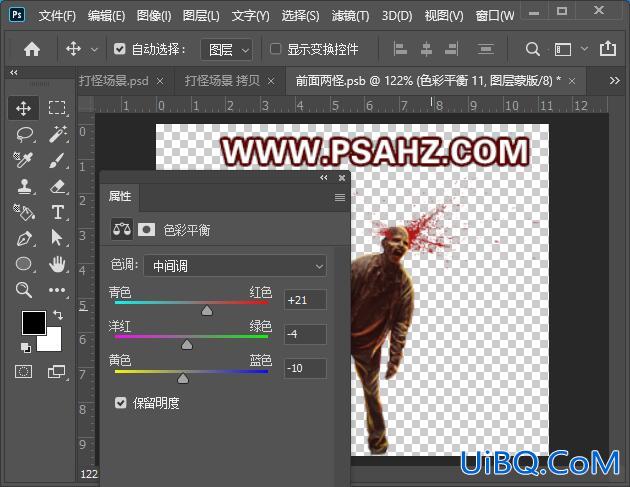Align left edges in options bar

[400, 49]
